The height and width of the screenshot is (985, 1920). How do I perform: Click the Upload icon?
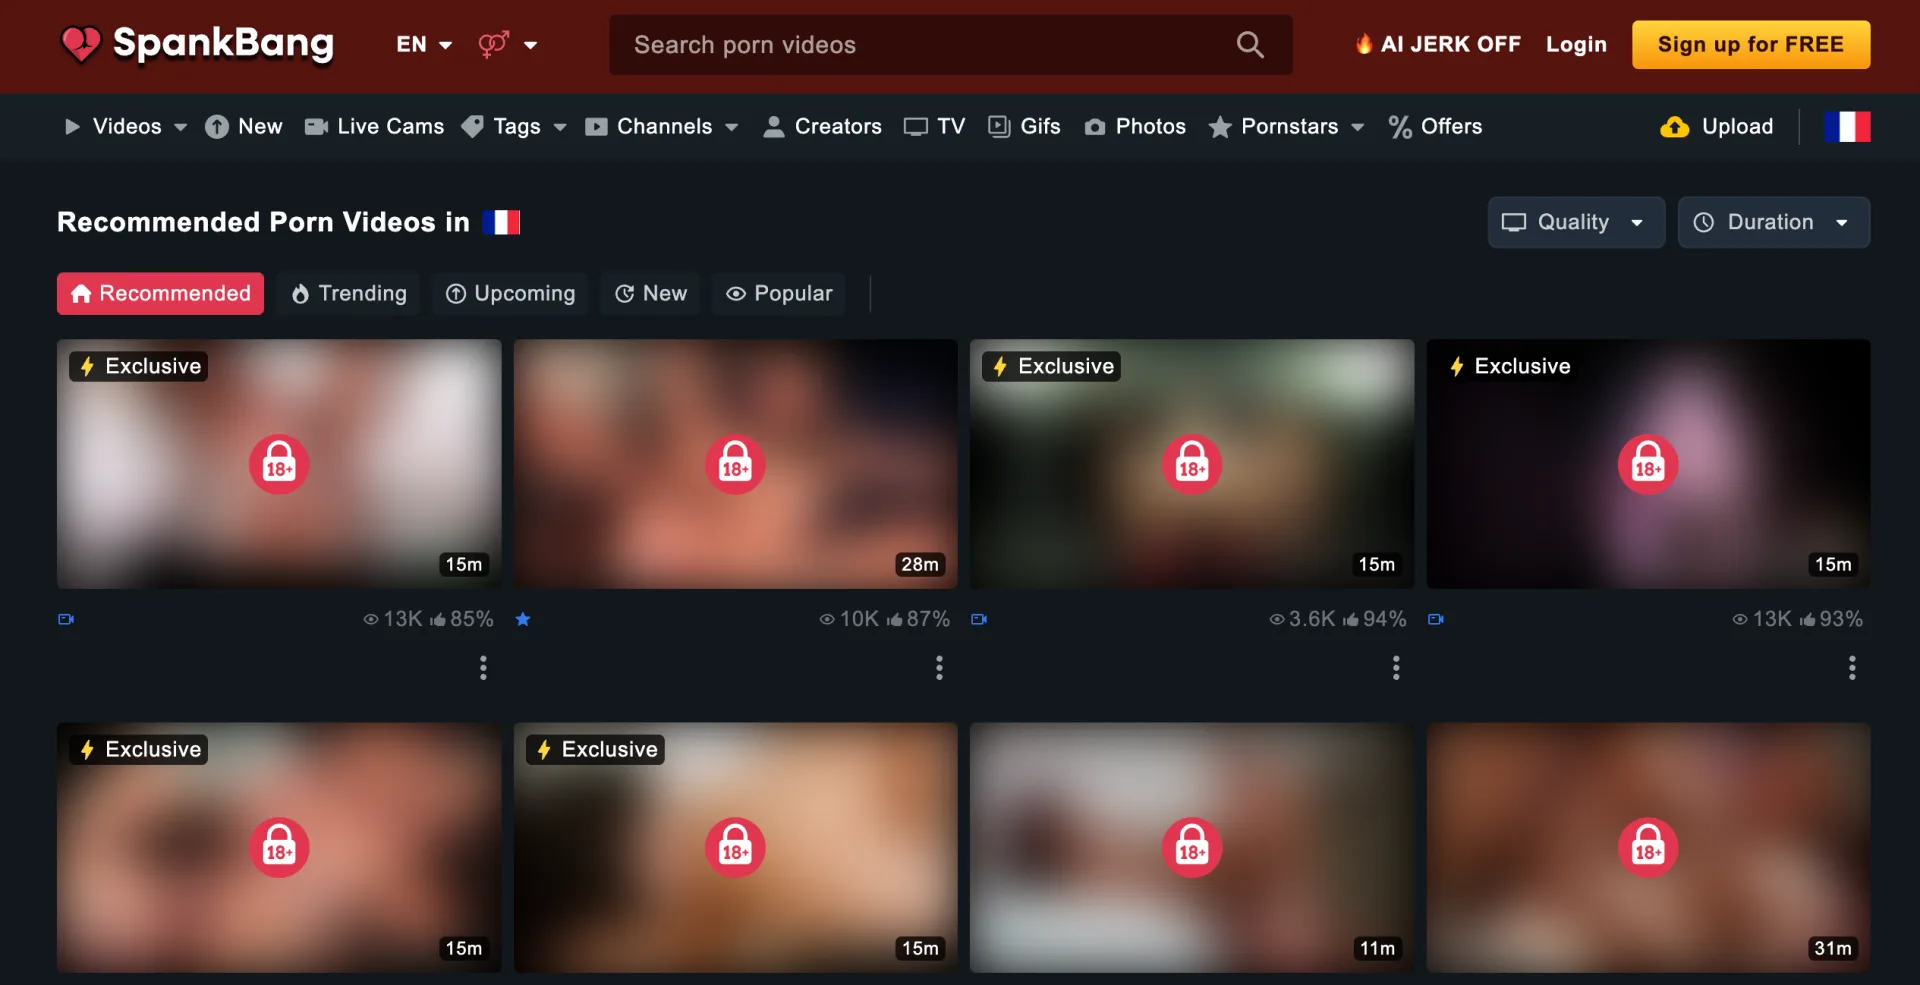click(1675, 127)
